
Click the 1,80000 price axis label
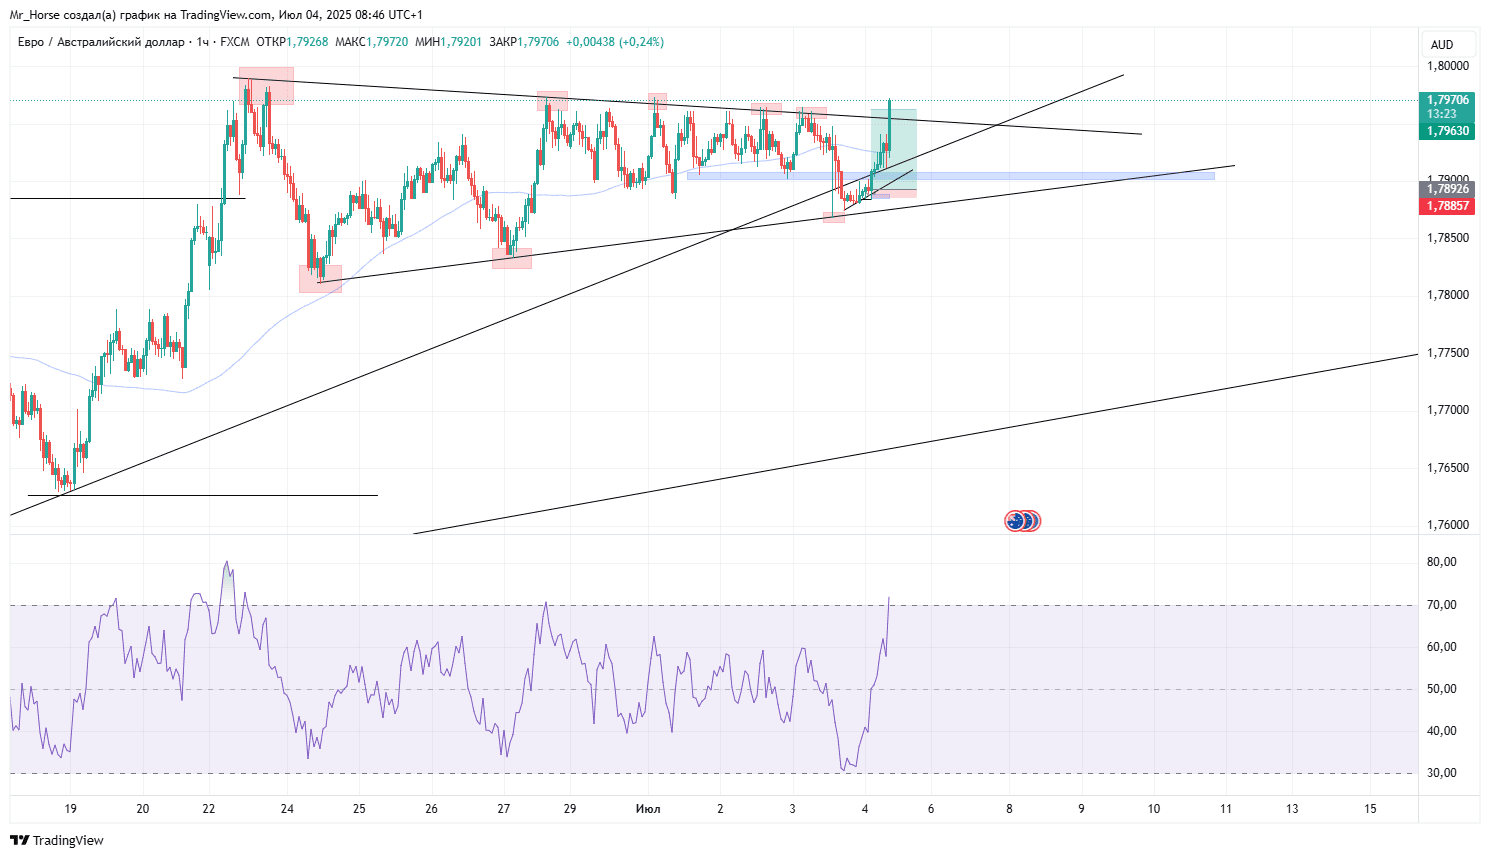point(1448,66)
